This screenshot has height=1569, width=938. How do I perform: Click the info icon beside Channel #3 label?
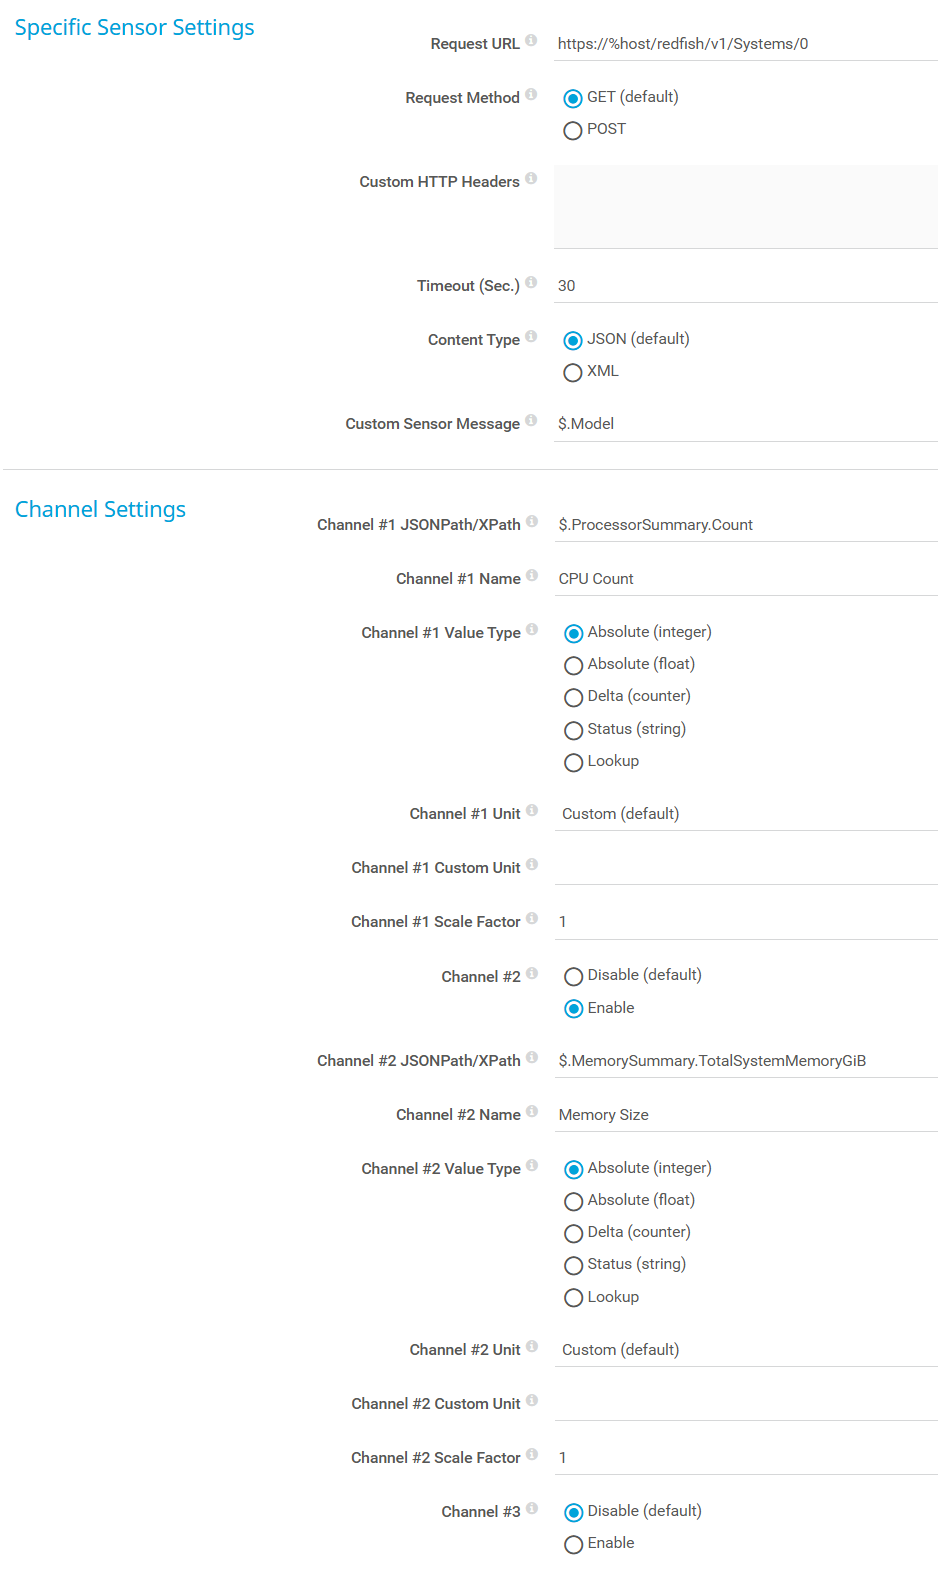532,1509
